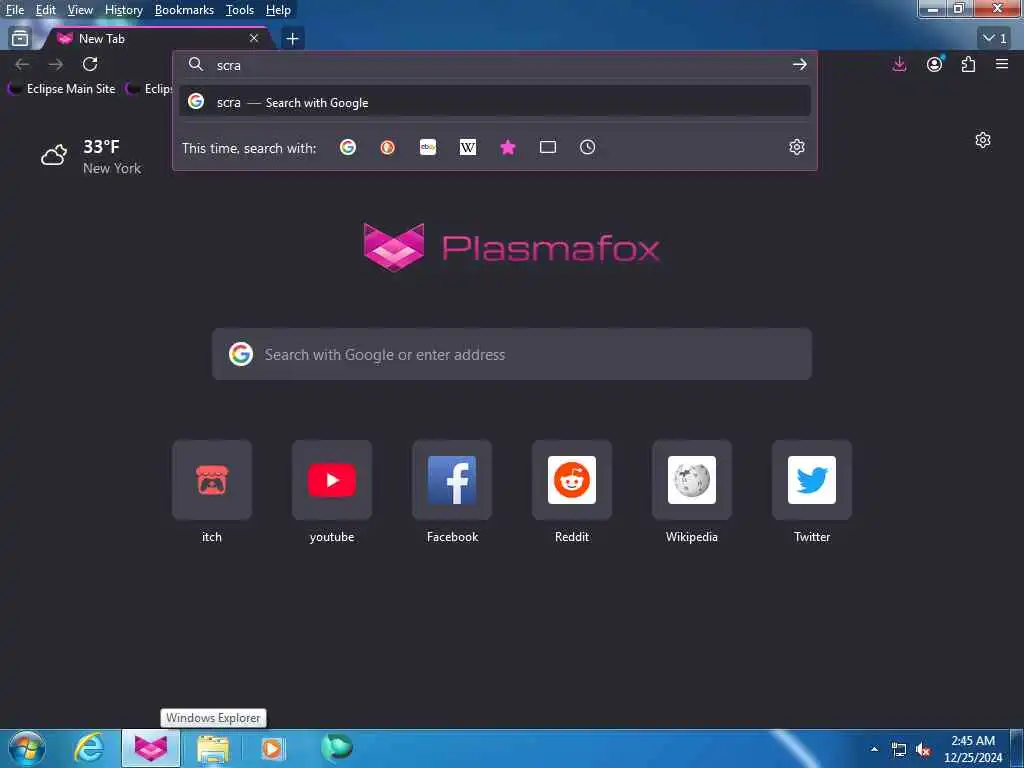This screenshot has width=1024, height=768.
Task: Search this time with eBay icon
Action: (x=428, y=147)
